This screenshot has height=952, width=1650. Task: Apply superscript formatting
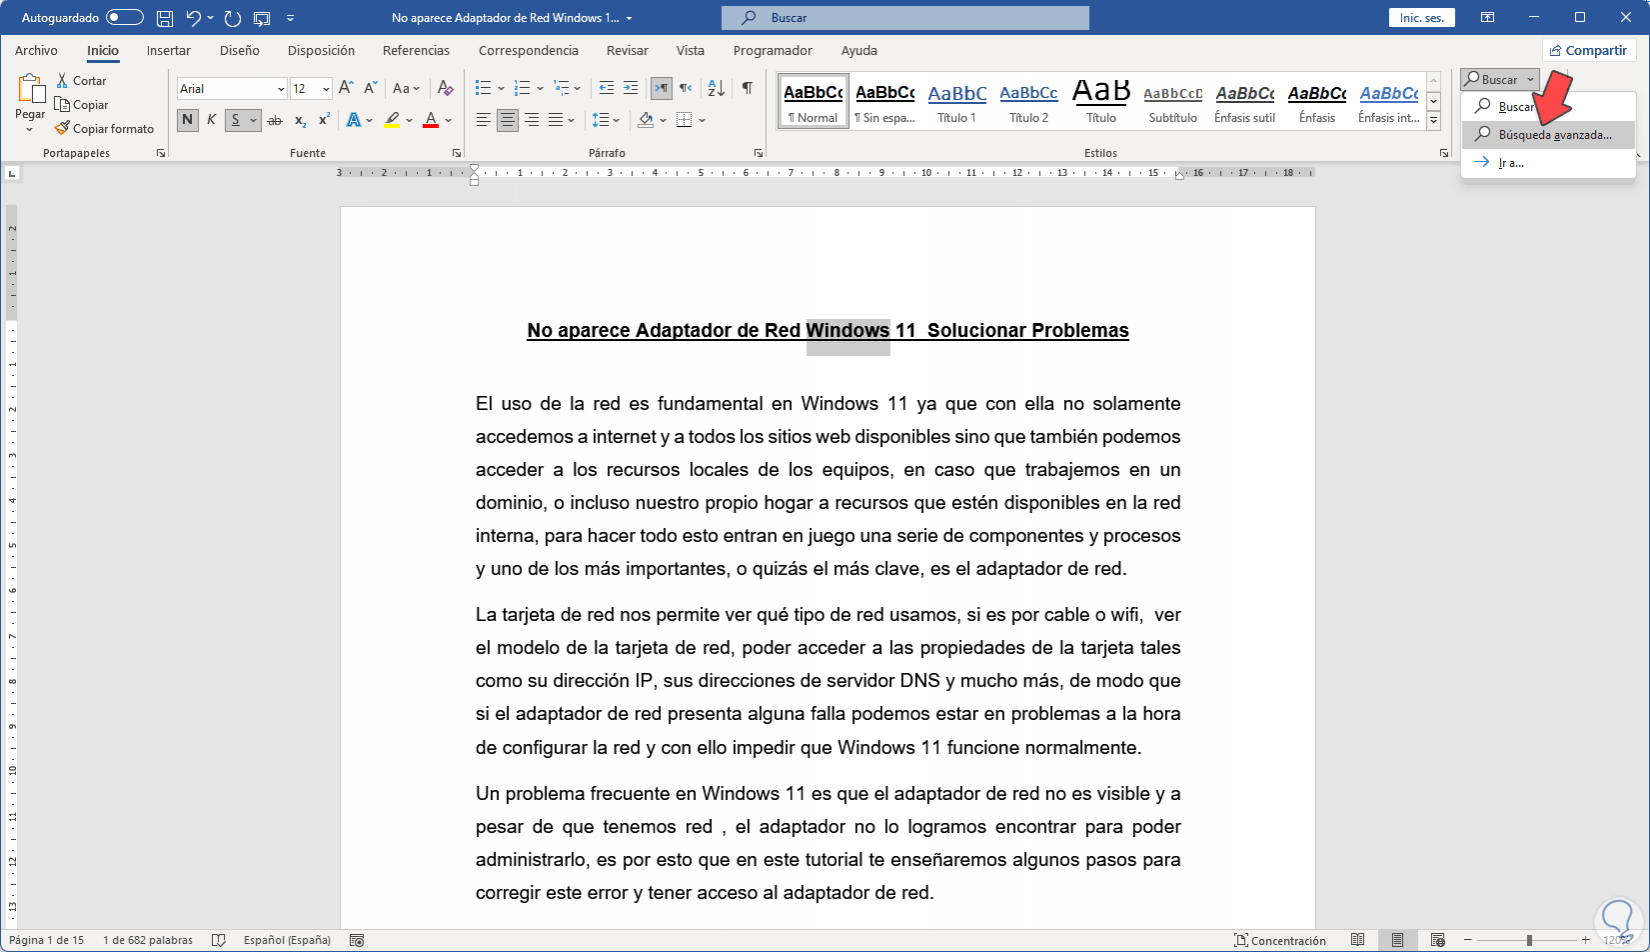pyautogui.click(x=324, y=121)
